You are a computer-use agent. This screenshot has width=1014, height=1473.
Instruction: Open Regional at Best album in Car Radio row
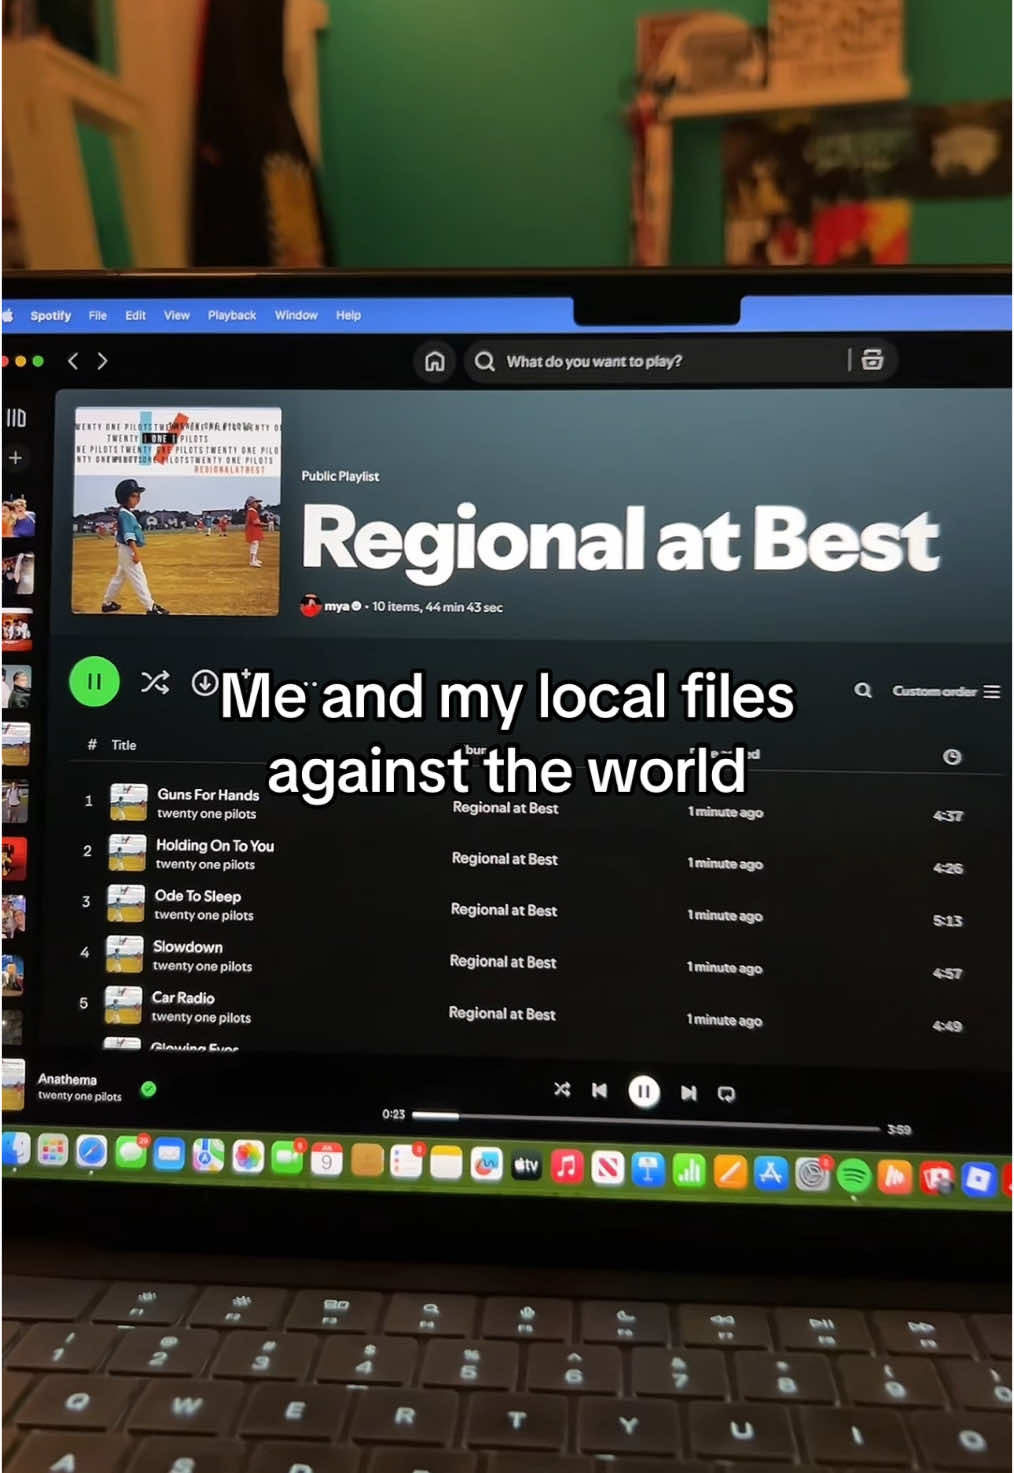point(502,1013)
